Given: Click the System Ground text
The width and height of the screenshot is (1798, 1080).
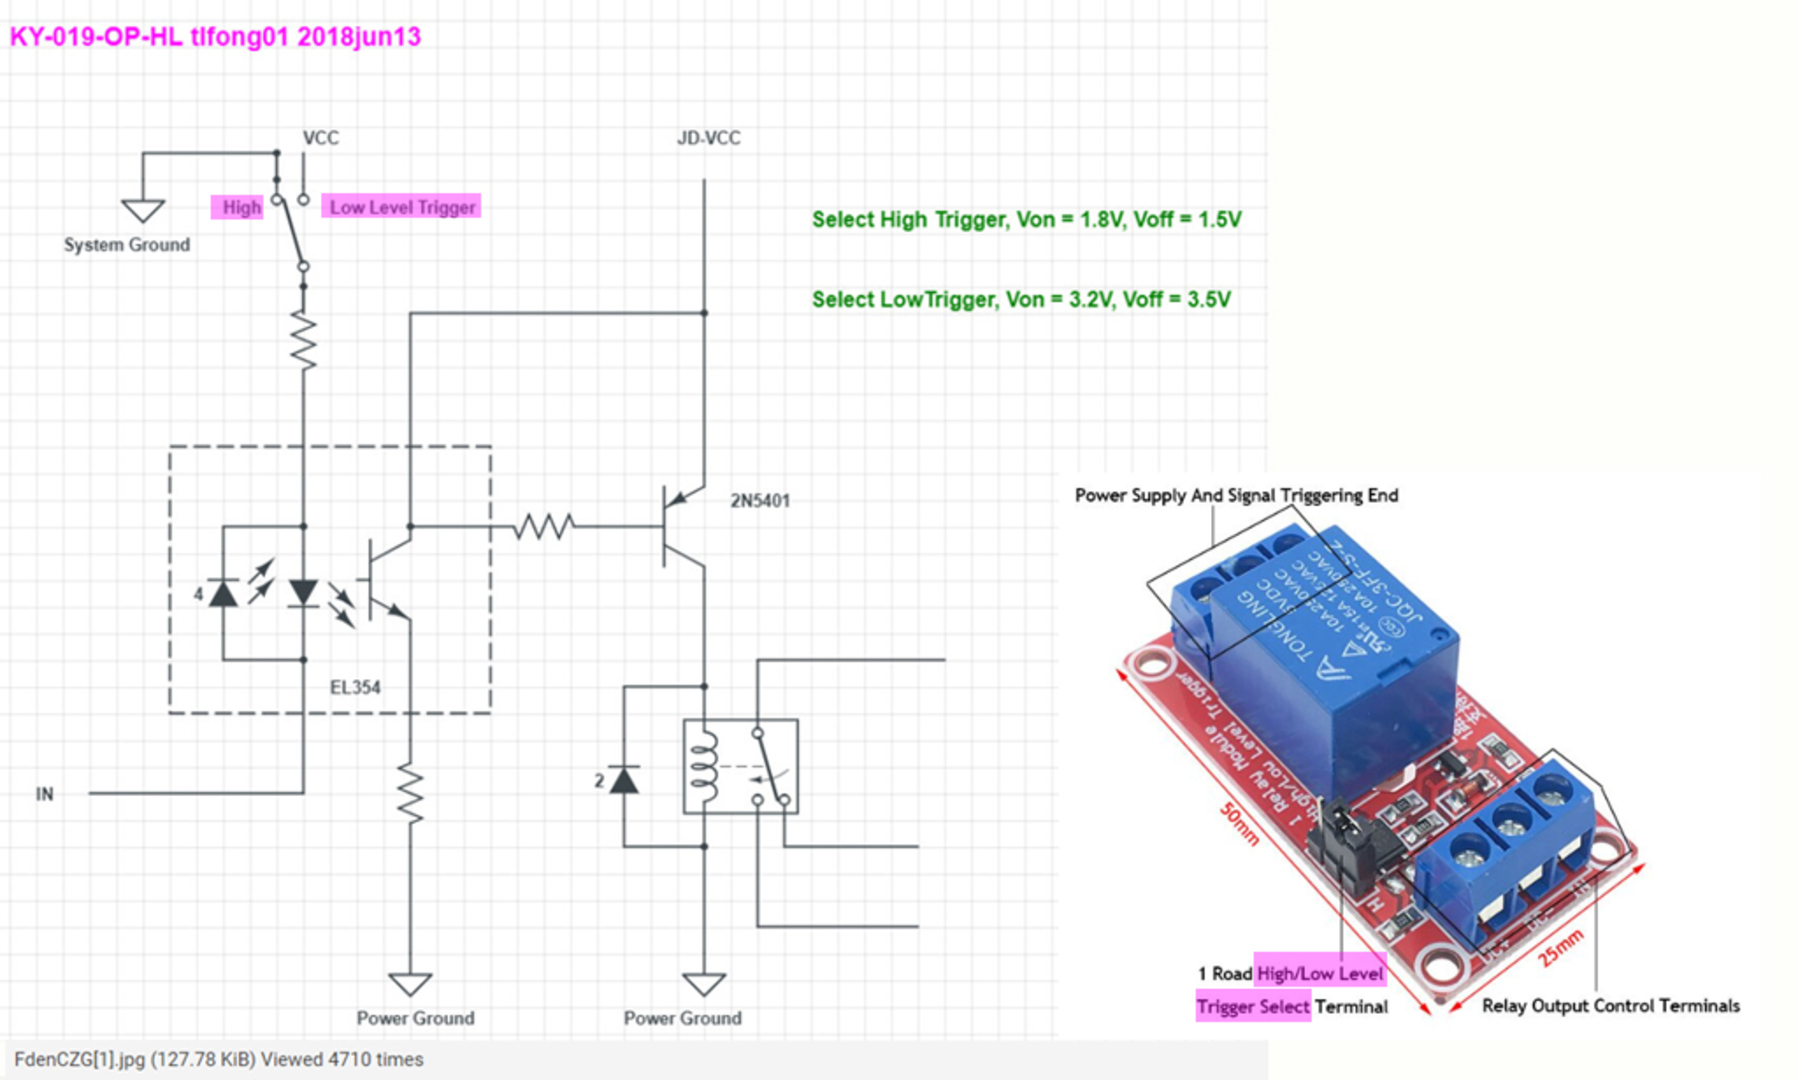Looking at the screenshot, I should point(127,245).
